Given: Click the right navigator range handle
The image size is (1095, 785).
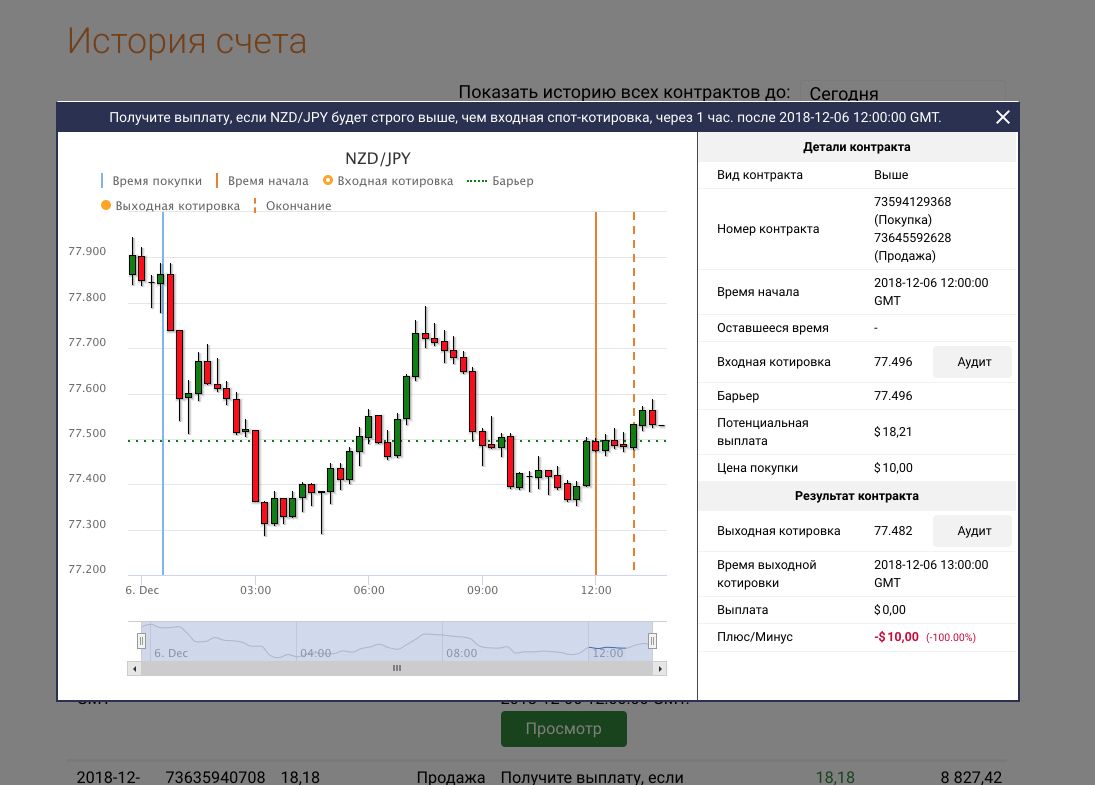Looking at the screenshot, I should pyautogui.click(x=652, y=641).
